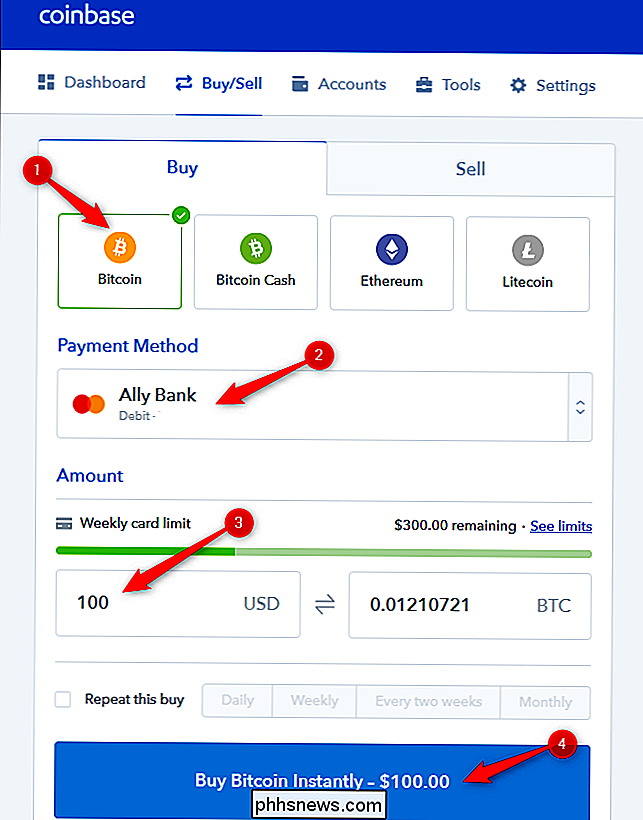Click the card icon beside Weekly card limit
Viewport: 643px width, 820px height.
pos(64,523)
